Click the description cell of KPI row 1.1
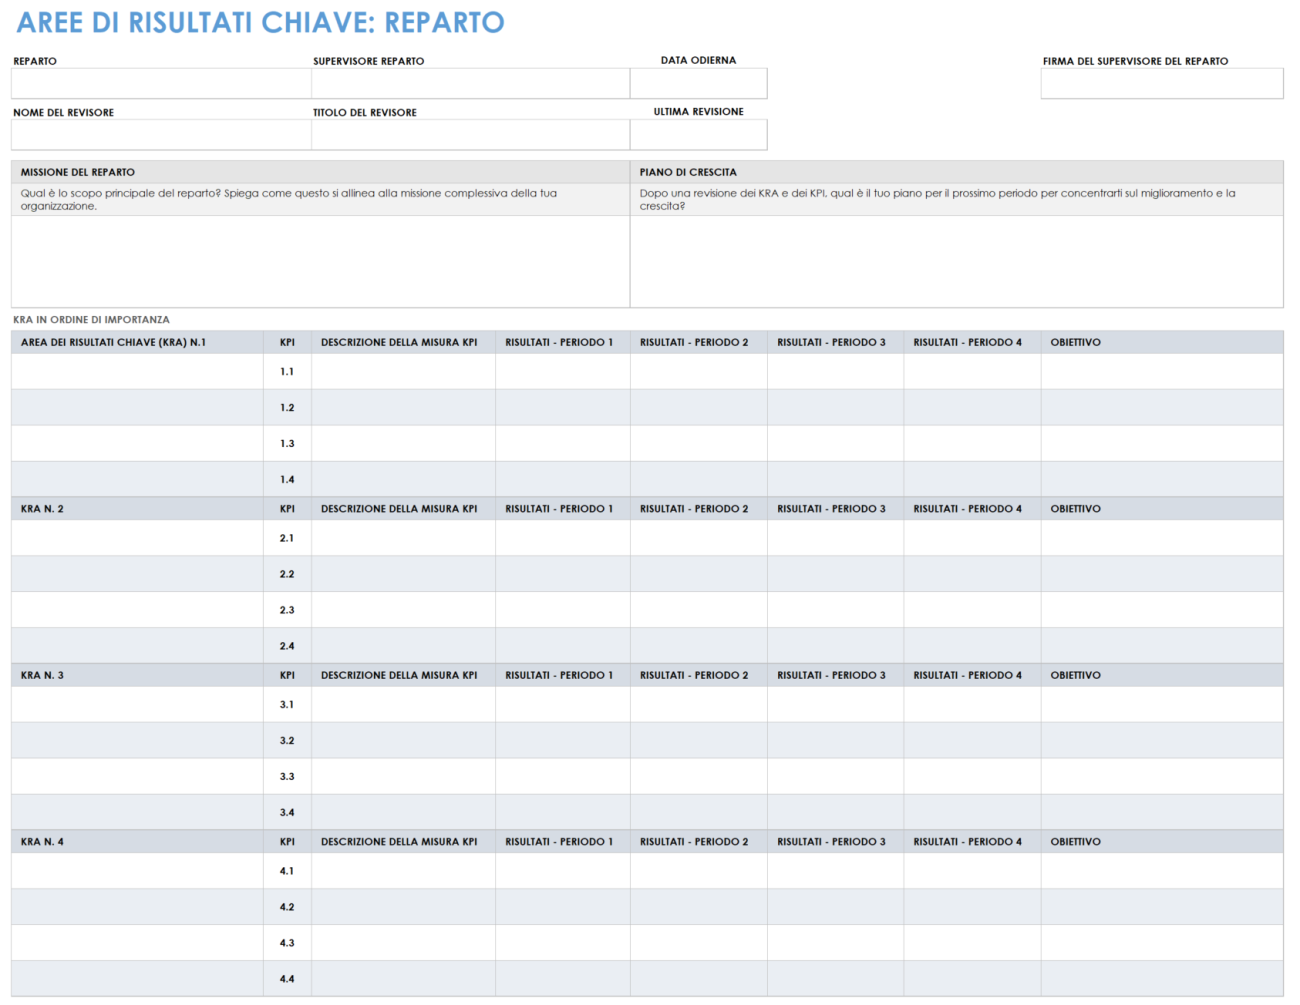The width and height of the screenshot is (1300, 1005). pos(403,371)
